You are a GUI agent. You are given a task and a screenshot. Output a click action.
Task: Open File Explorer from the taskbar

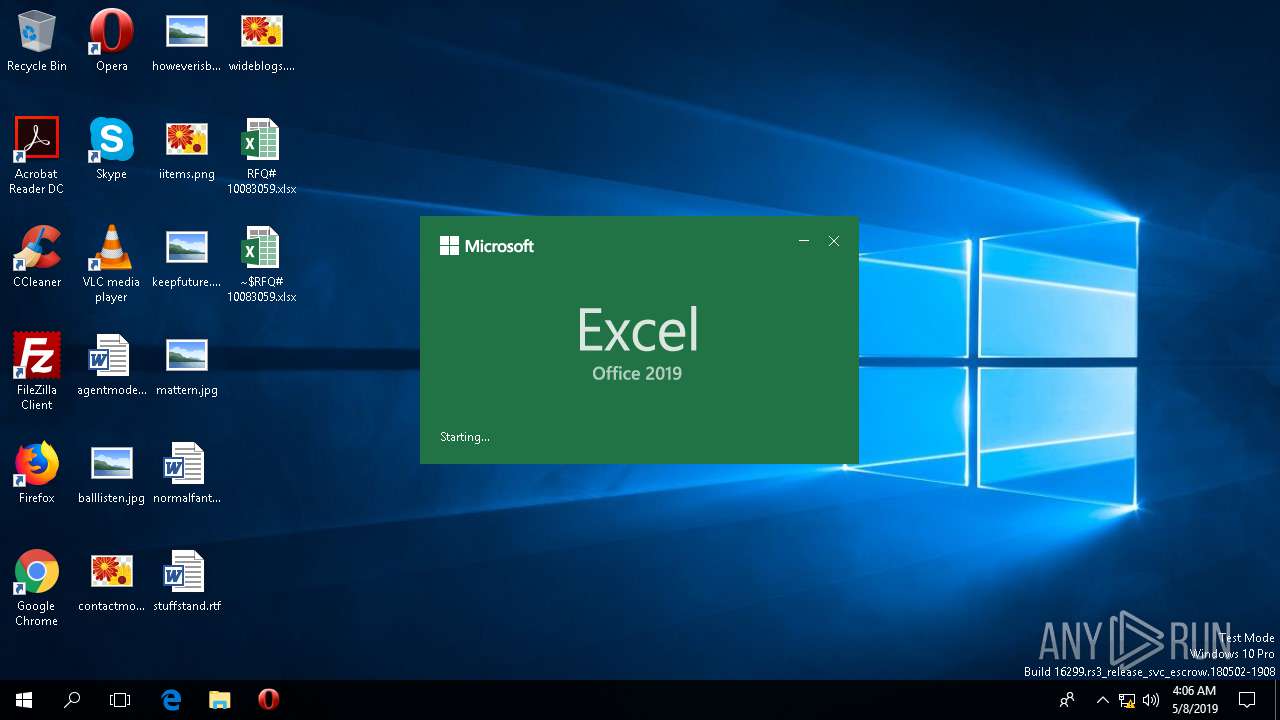pos(220,700)
